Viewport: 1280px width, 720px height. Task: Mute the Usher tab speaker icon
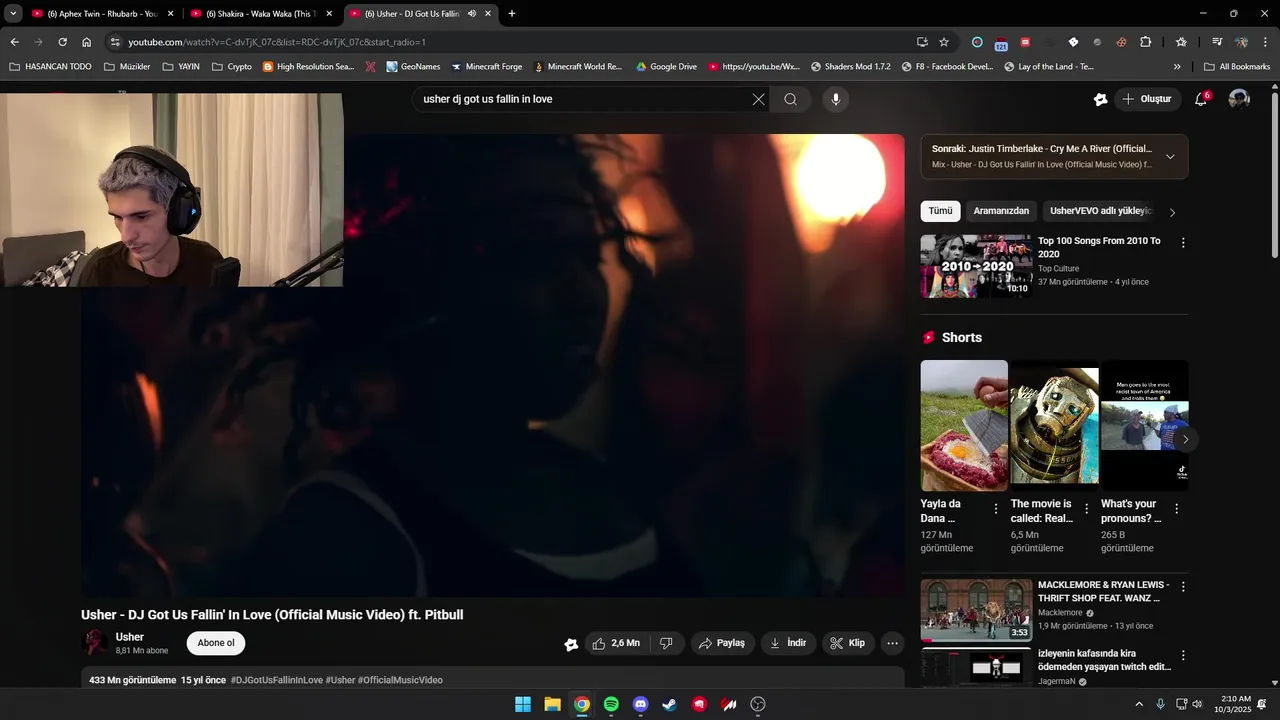point(471,14)
